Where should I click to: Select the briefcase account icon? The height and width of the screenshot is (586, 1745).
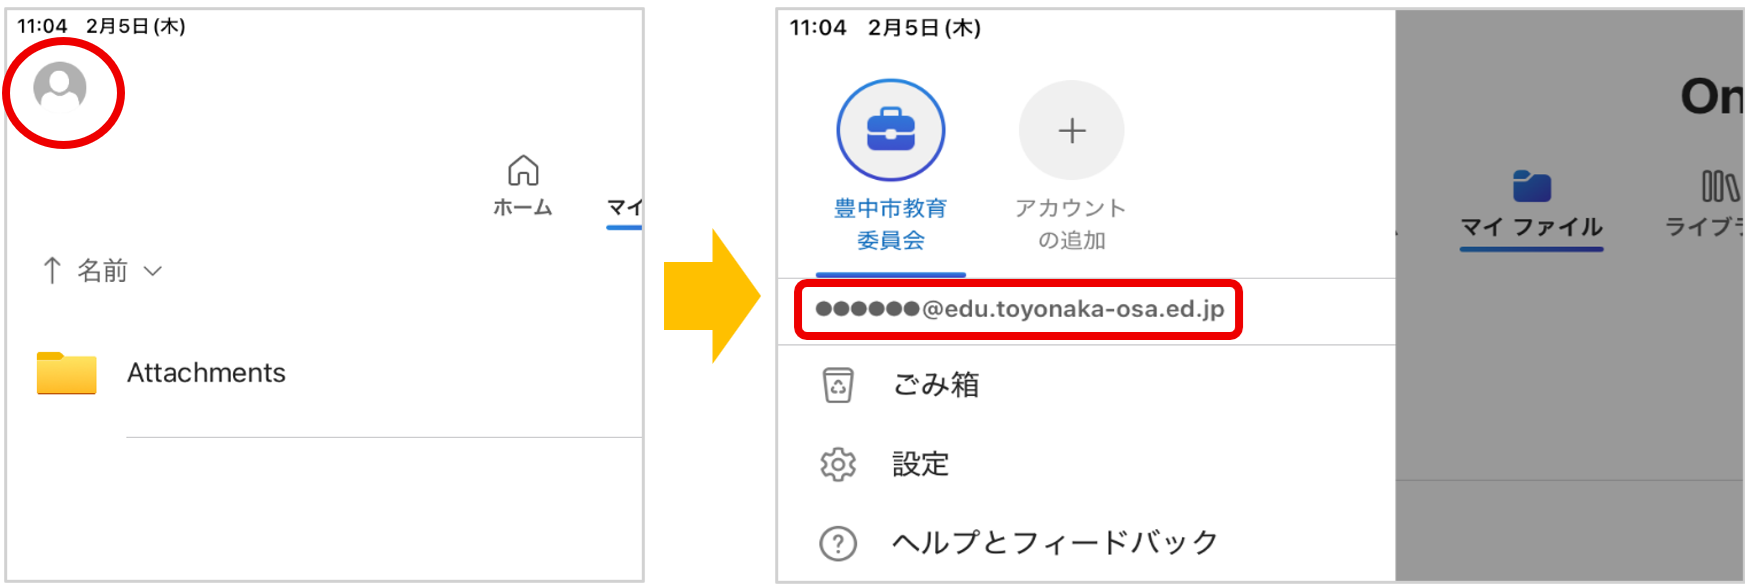(x=890, y=131)
